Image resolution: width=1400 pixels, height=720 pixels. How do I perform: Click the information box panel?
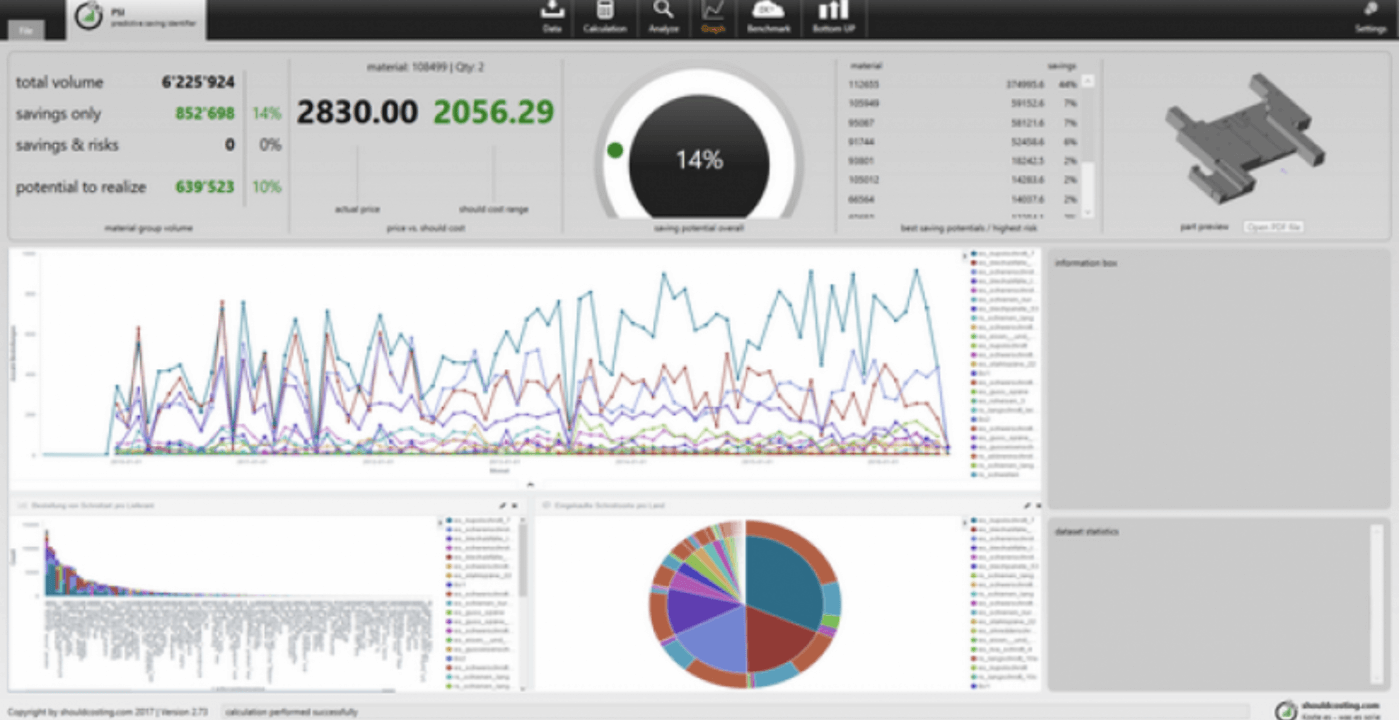click(x=1218, y=380)
